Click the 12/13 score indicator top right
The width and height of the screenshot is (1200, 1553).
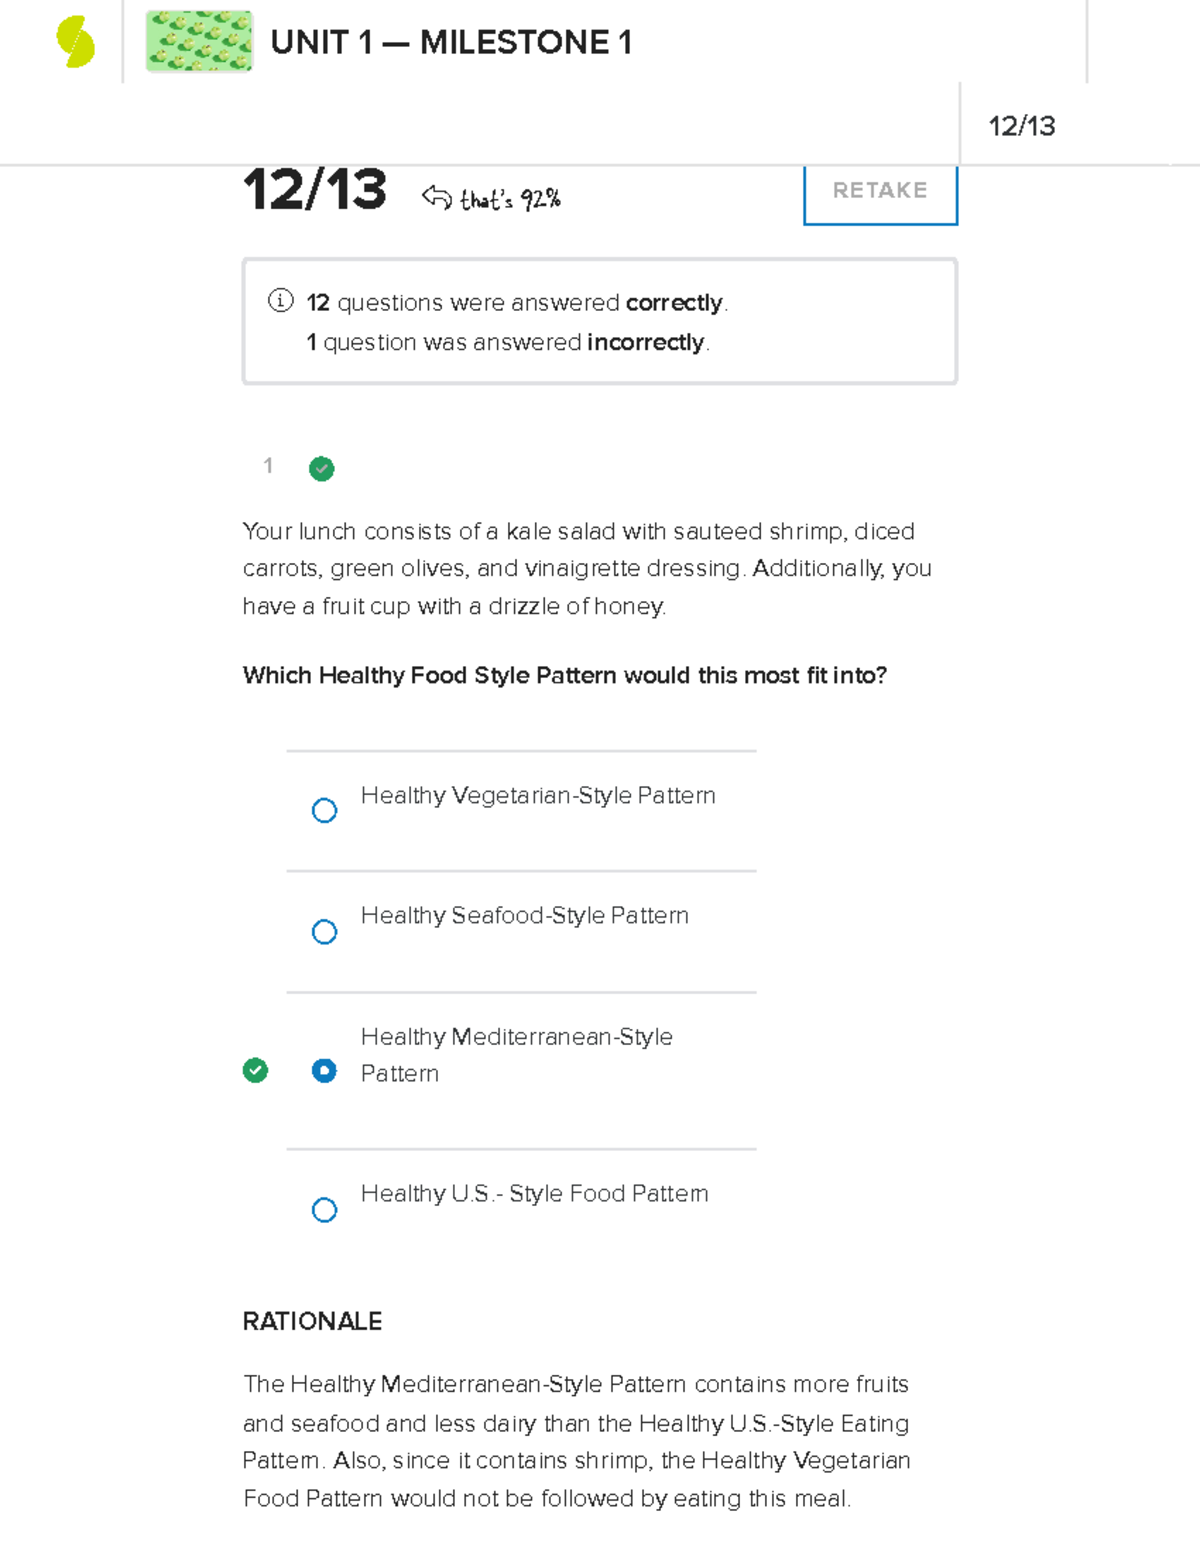coord(1023,126)
